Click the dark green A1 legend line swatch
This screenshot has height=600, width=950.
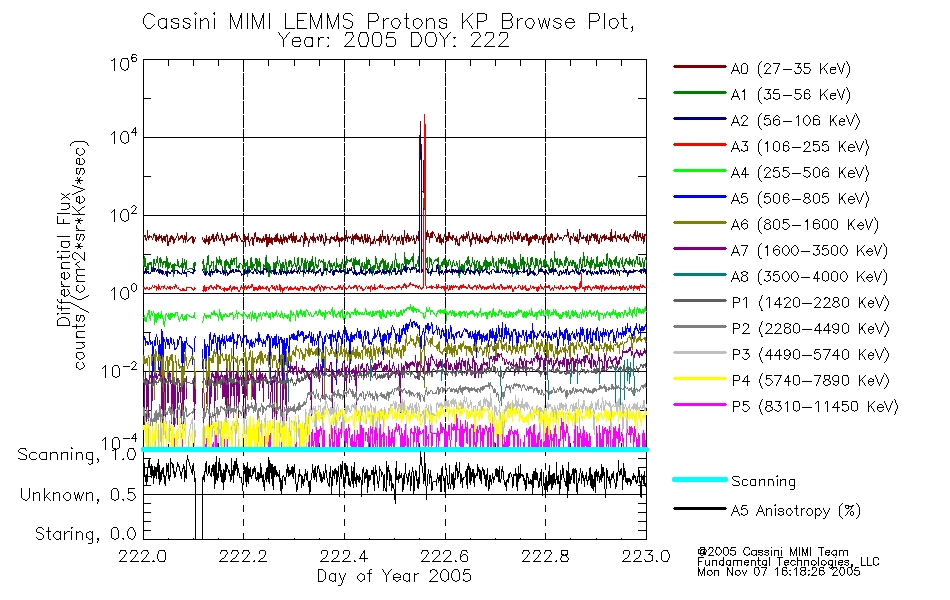[x=700, y=93]
